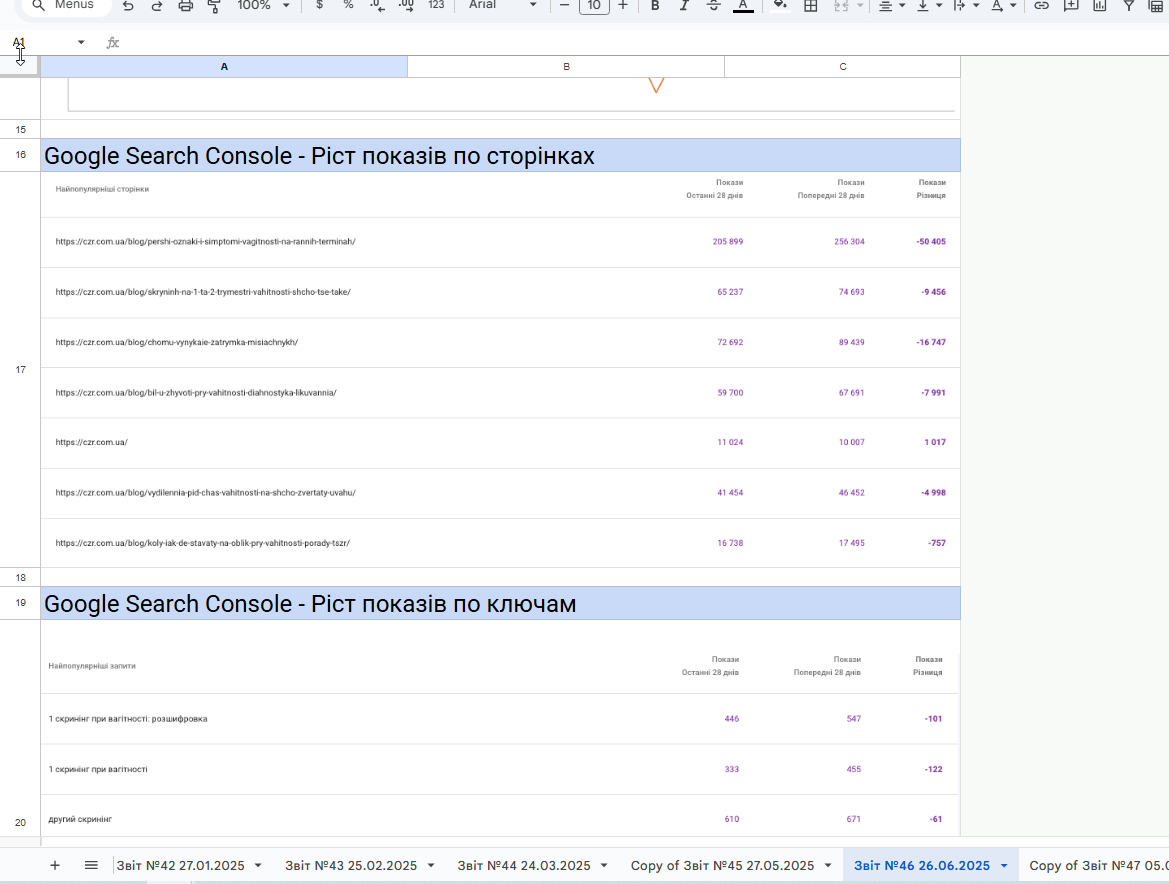Print the spreadsheet
This screenshot has width=1169, height=884.
pos(186,5)
